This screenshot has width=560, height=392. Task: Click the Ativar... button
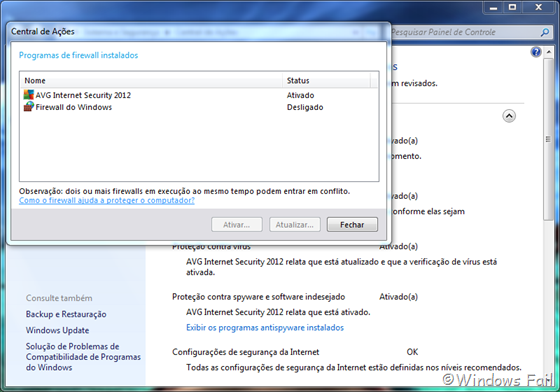point(237,225)
